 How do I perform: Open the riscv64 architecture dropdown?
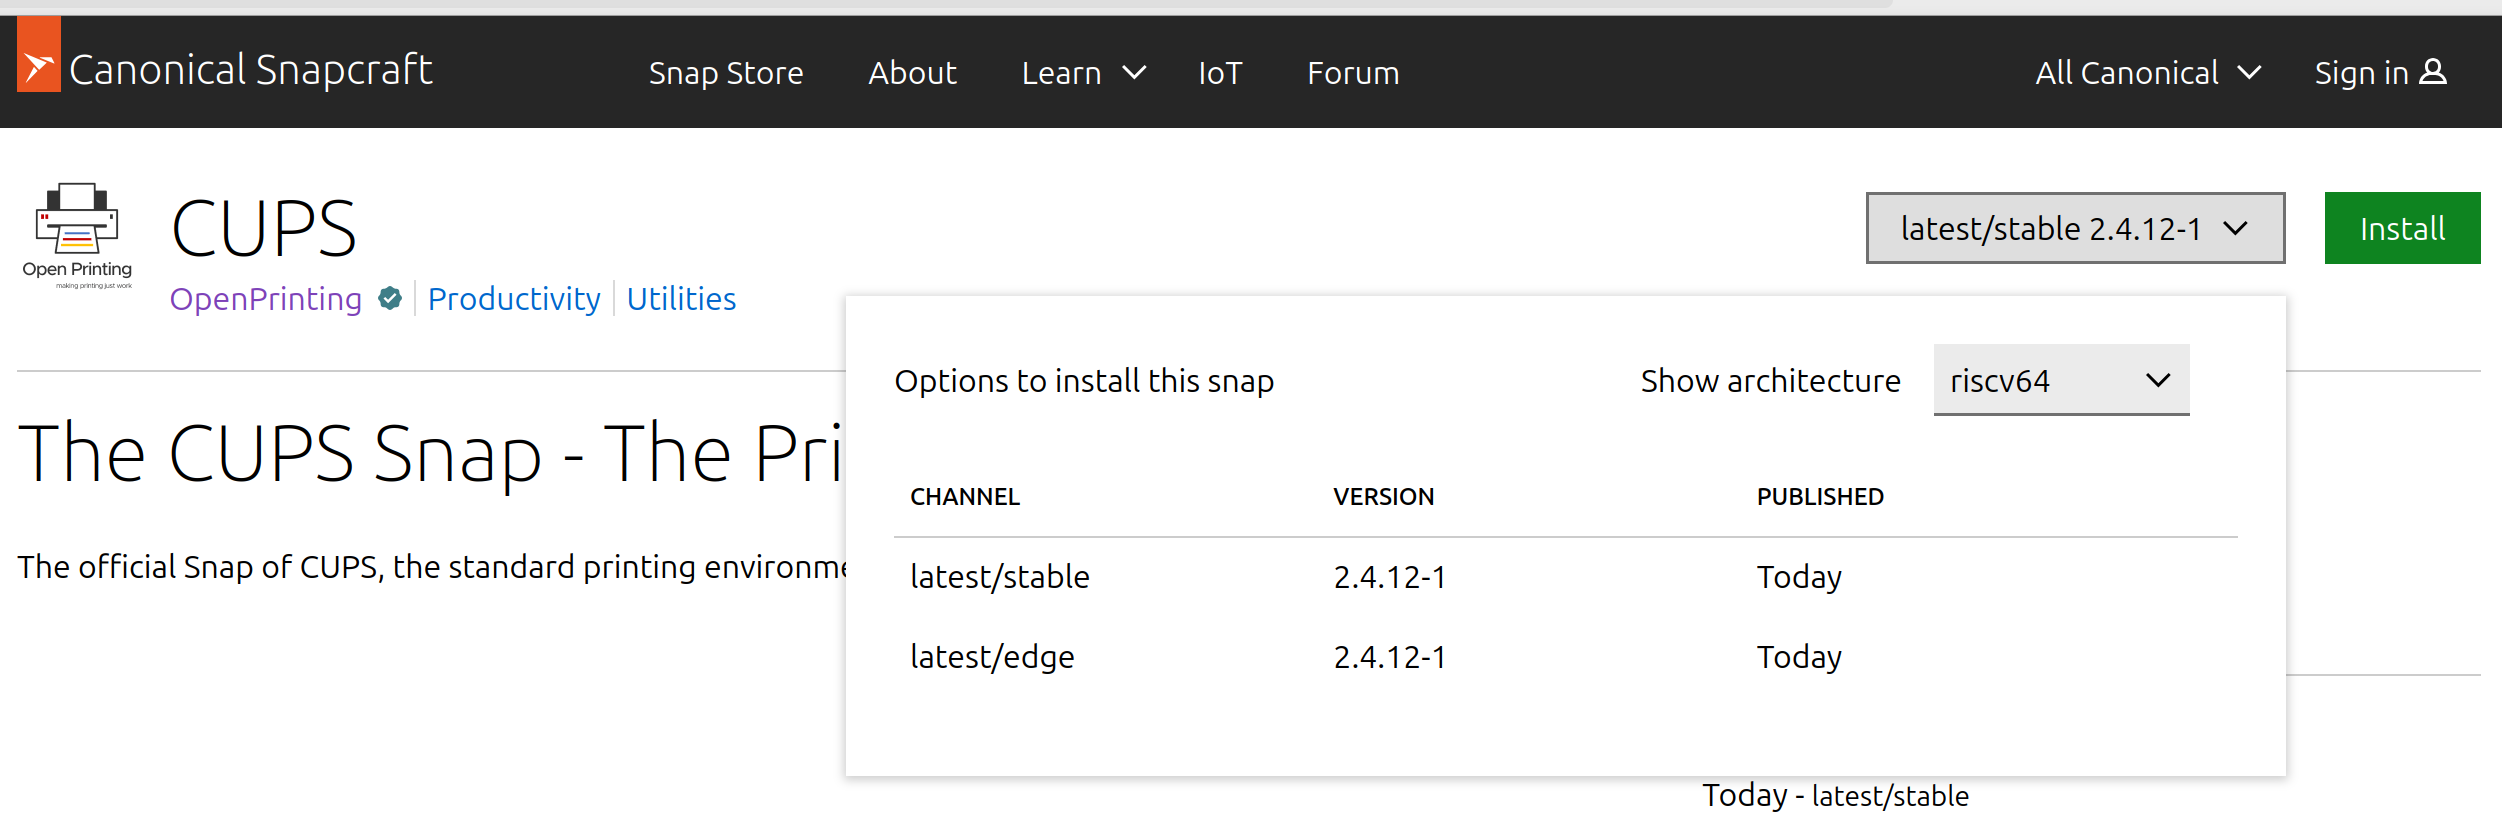click(2061, 380)
